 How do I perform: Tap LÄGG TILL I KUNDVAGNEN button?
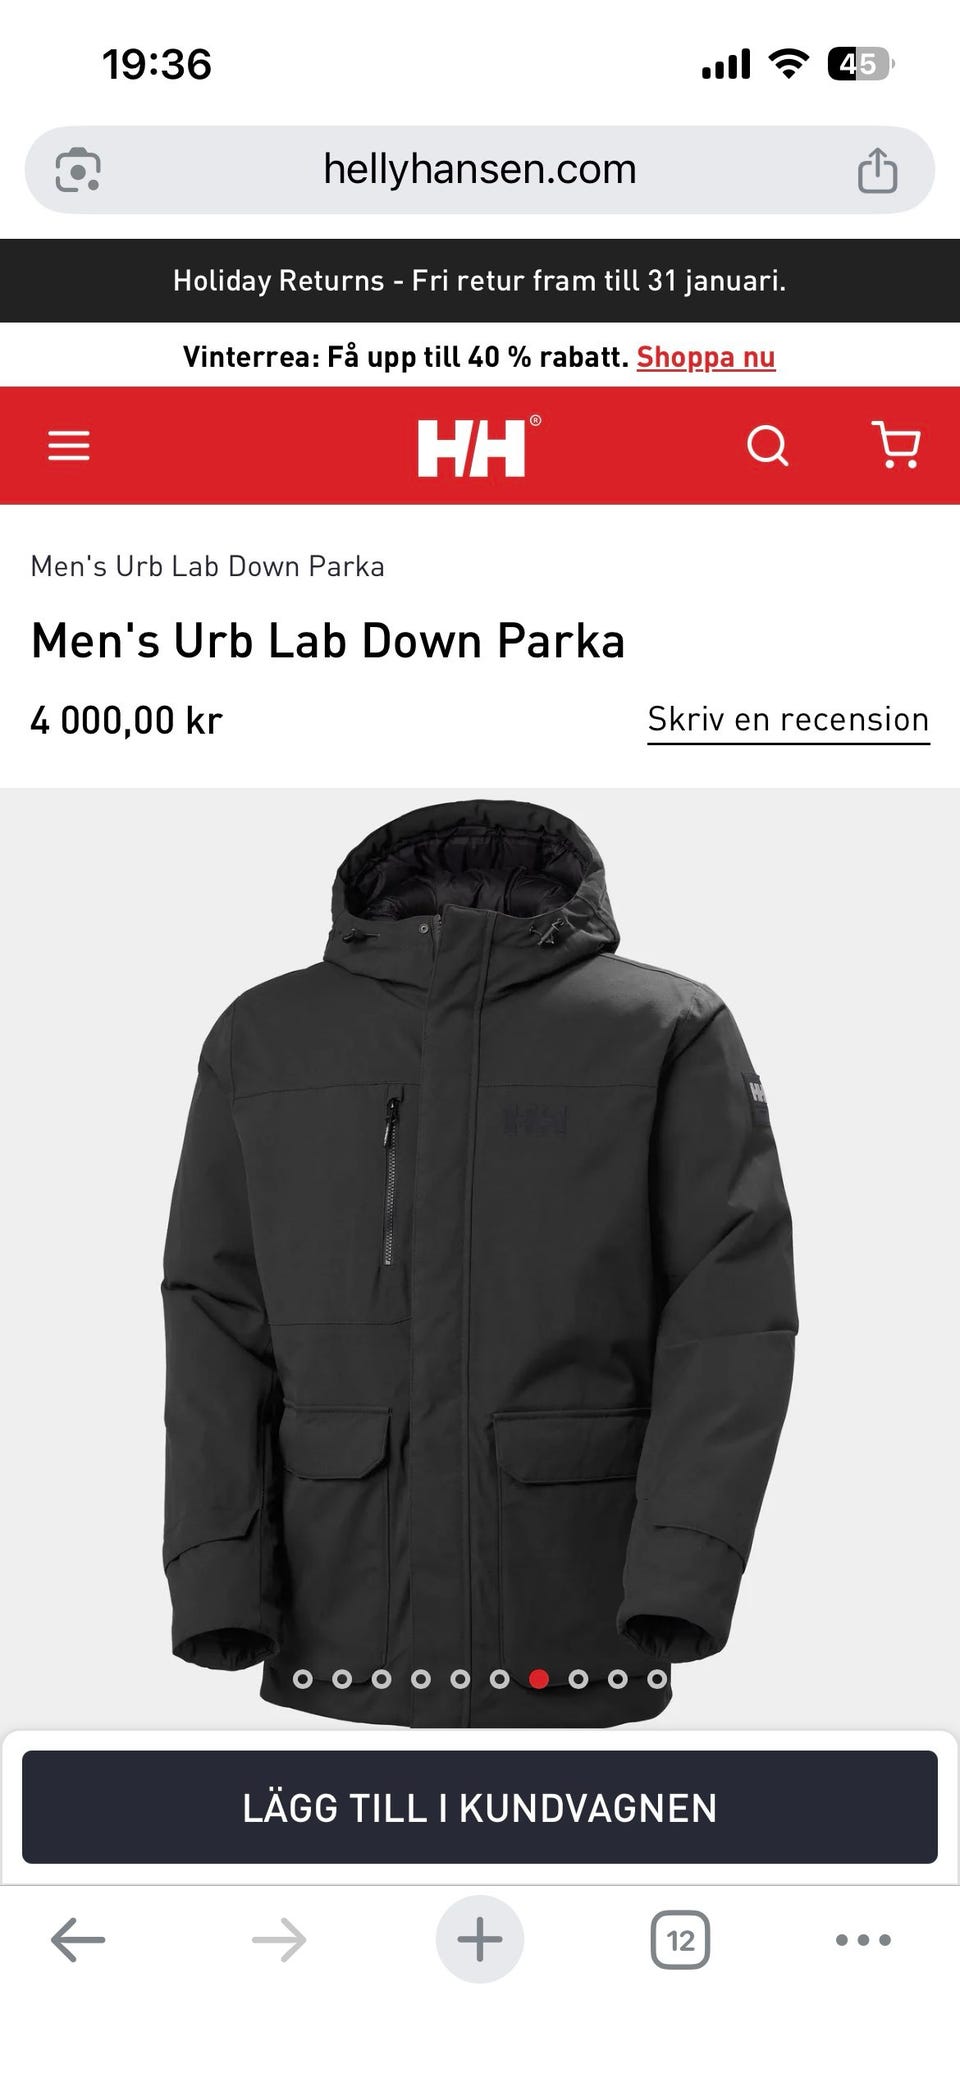pos(480,1807)
